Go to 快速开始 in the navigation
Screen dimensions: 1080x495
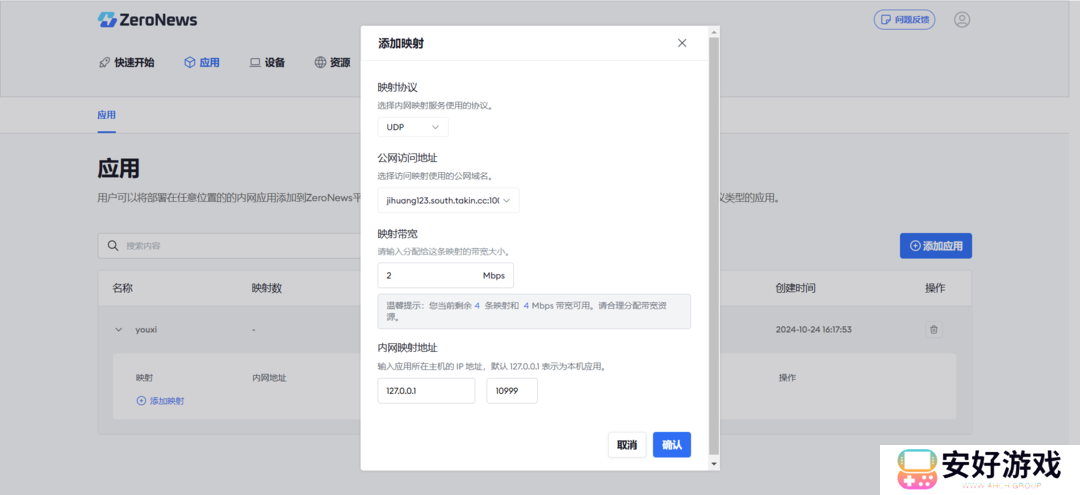click(127, 63)
